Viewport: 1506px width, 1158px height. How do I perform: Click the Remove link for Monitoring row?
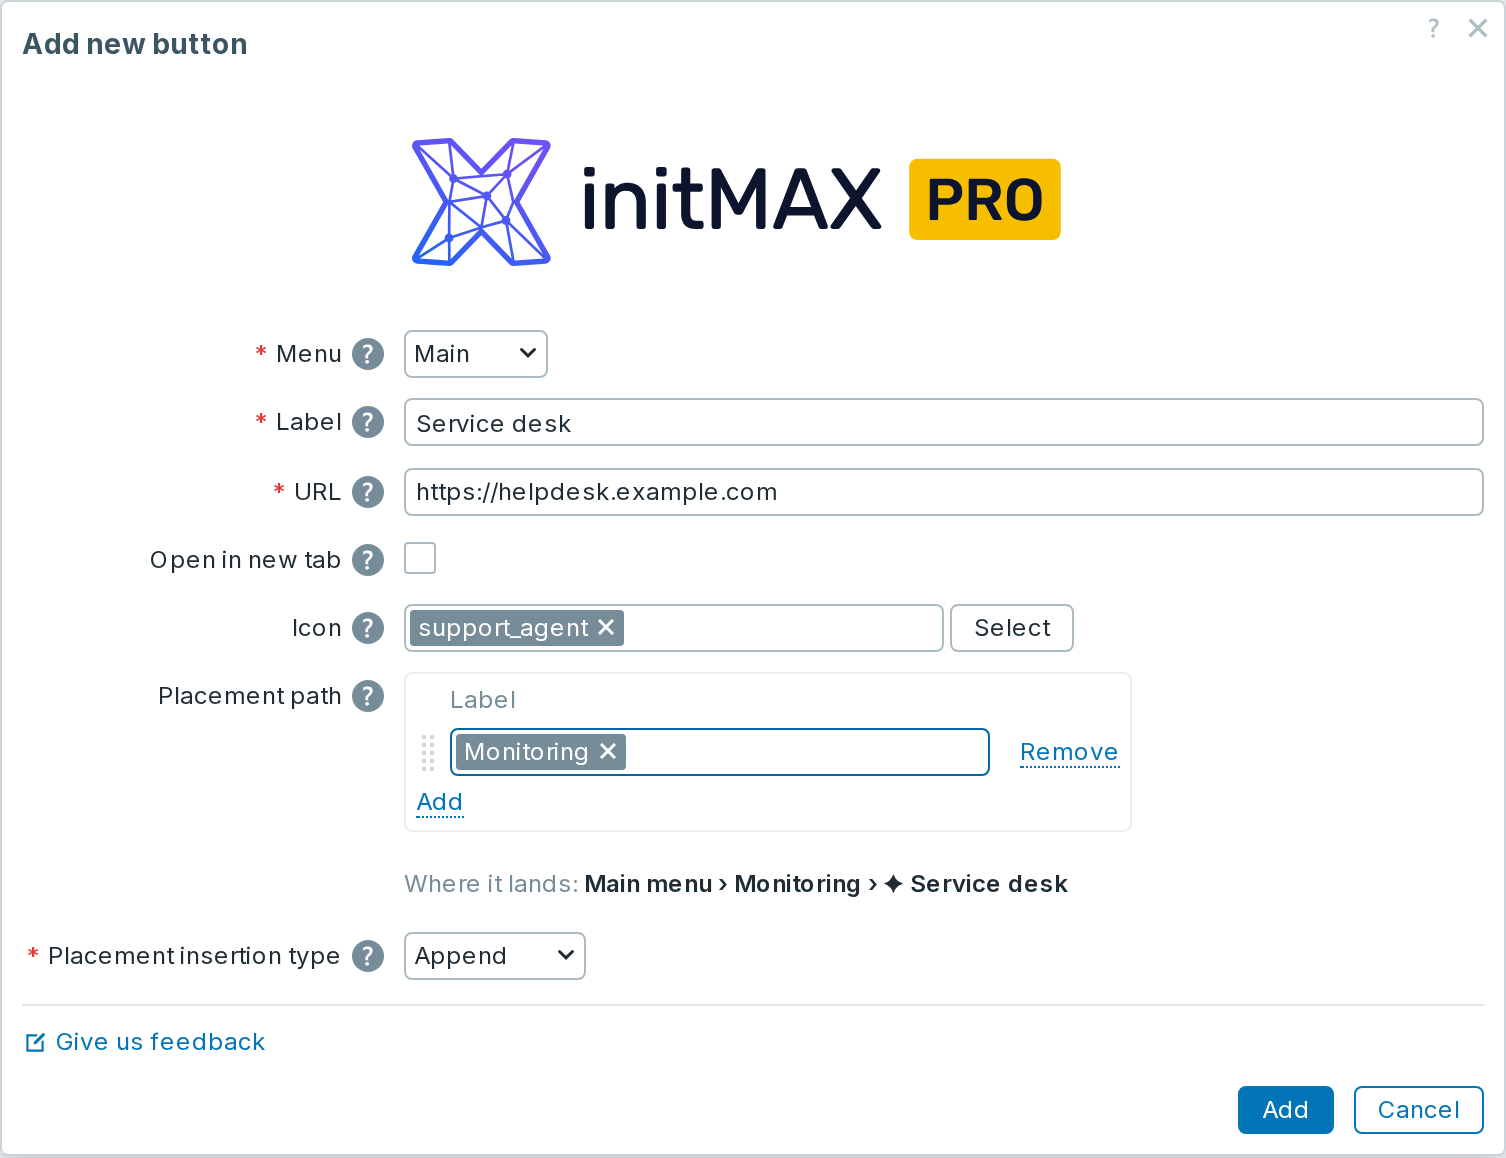(1069, 752)
